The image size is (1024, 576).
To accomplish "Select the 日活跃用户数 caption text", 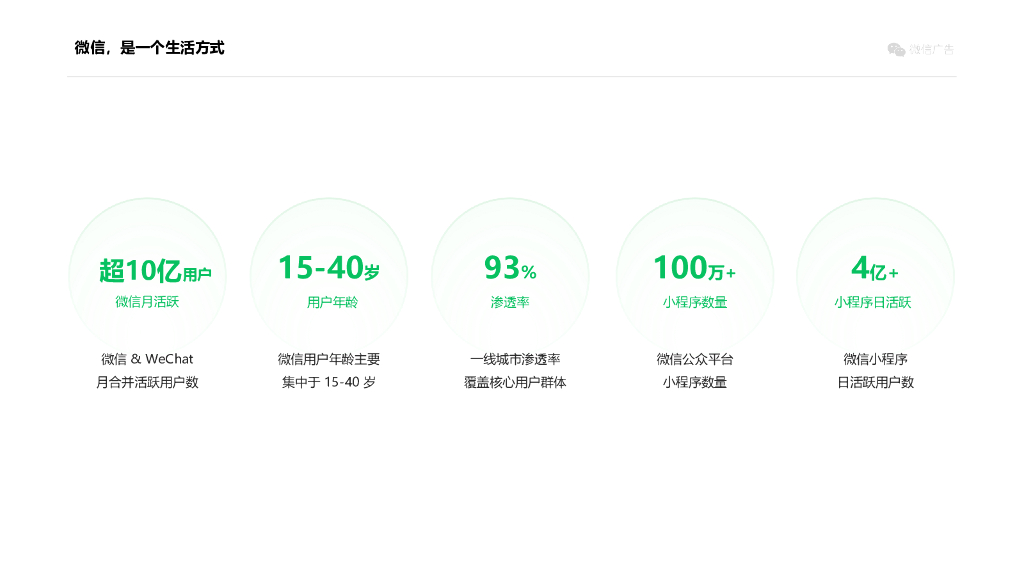I will pos(875,383).
